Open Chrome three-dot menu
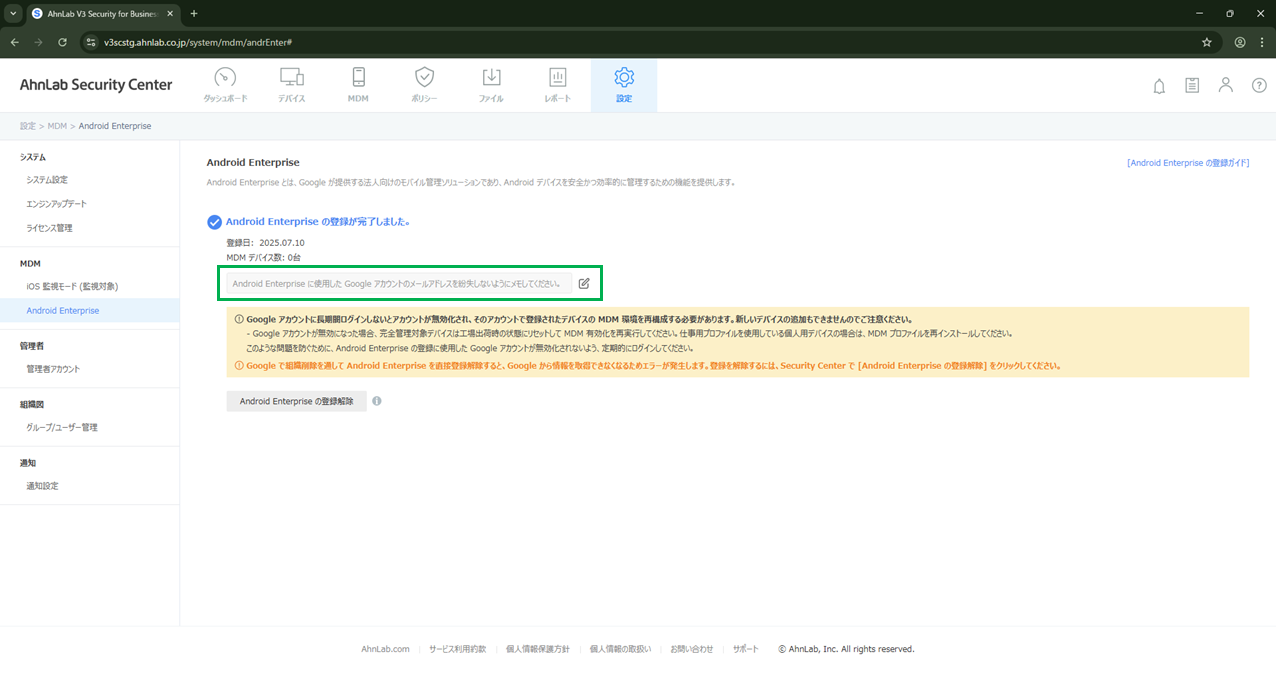This screenshot has height=693, width=1276. (x=1262, y=43)
